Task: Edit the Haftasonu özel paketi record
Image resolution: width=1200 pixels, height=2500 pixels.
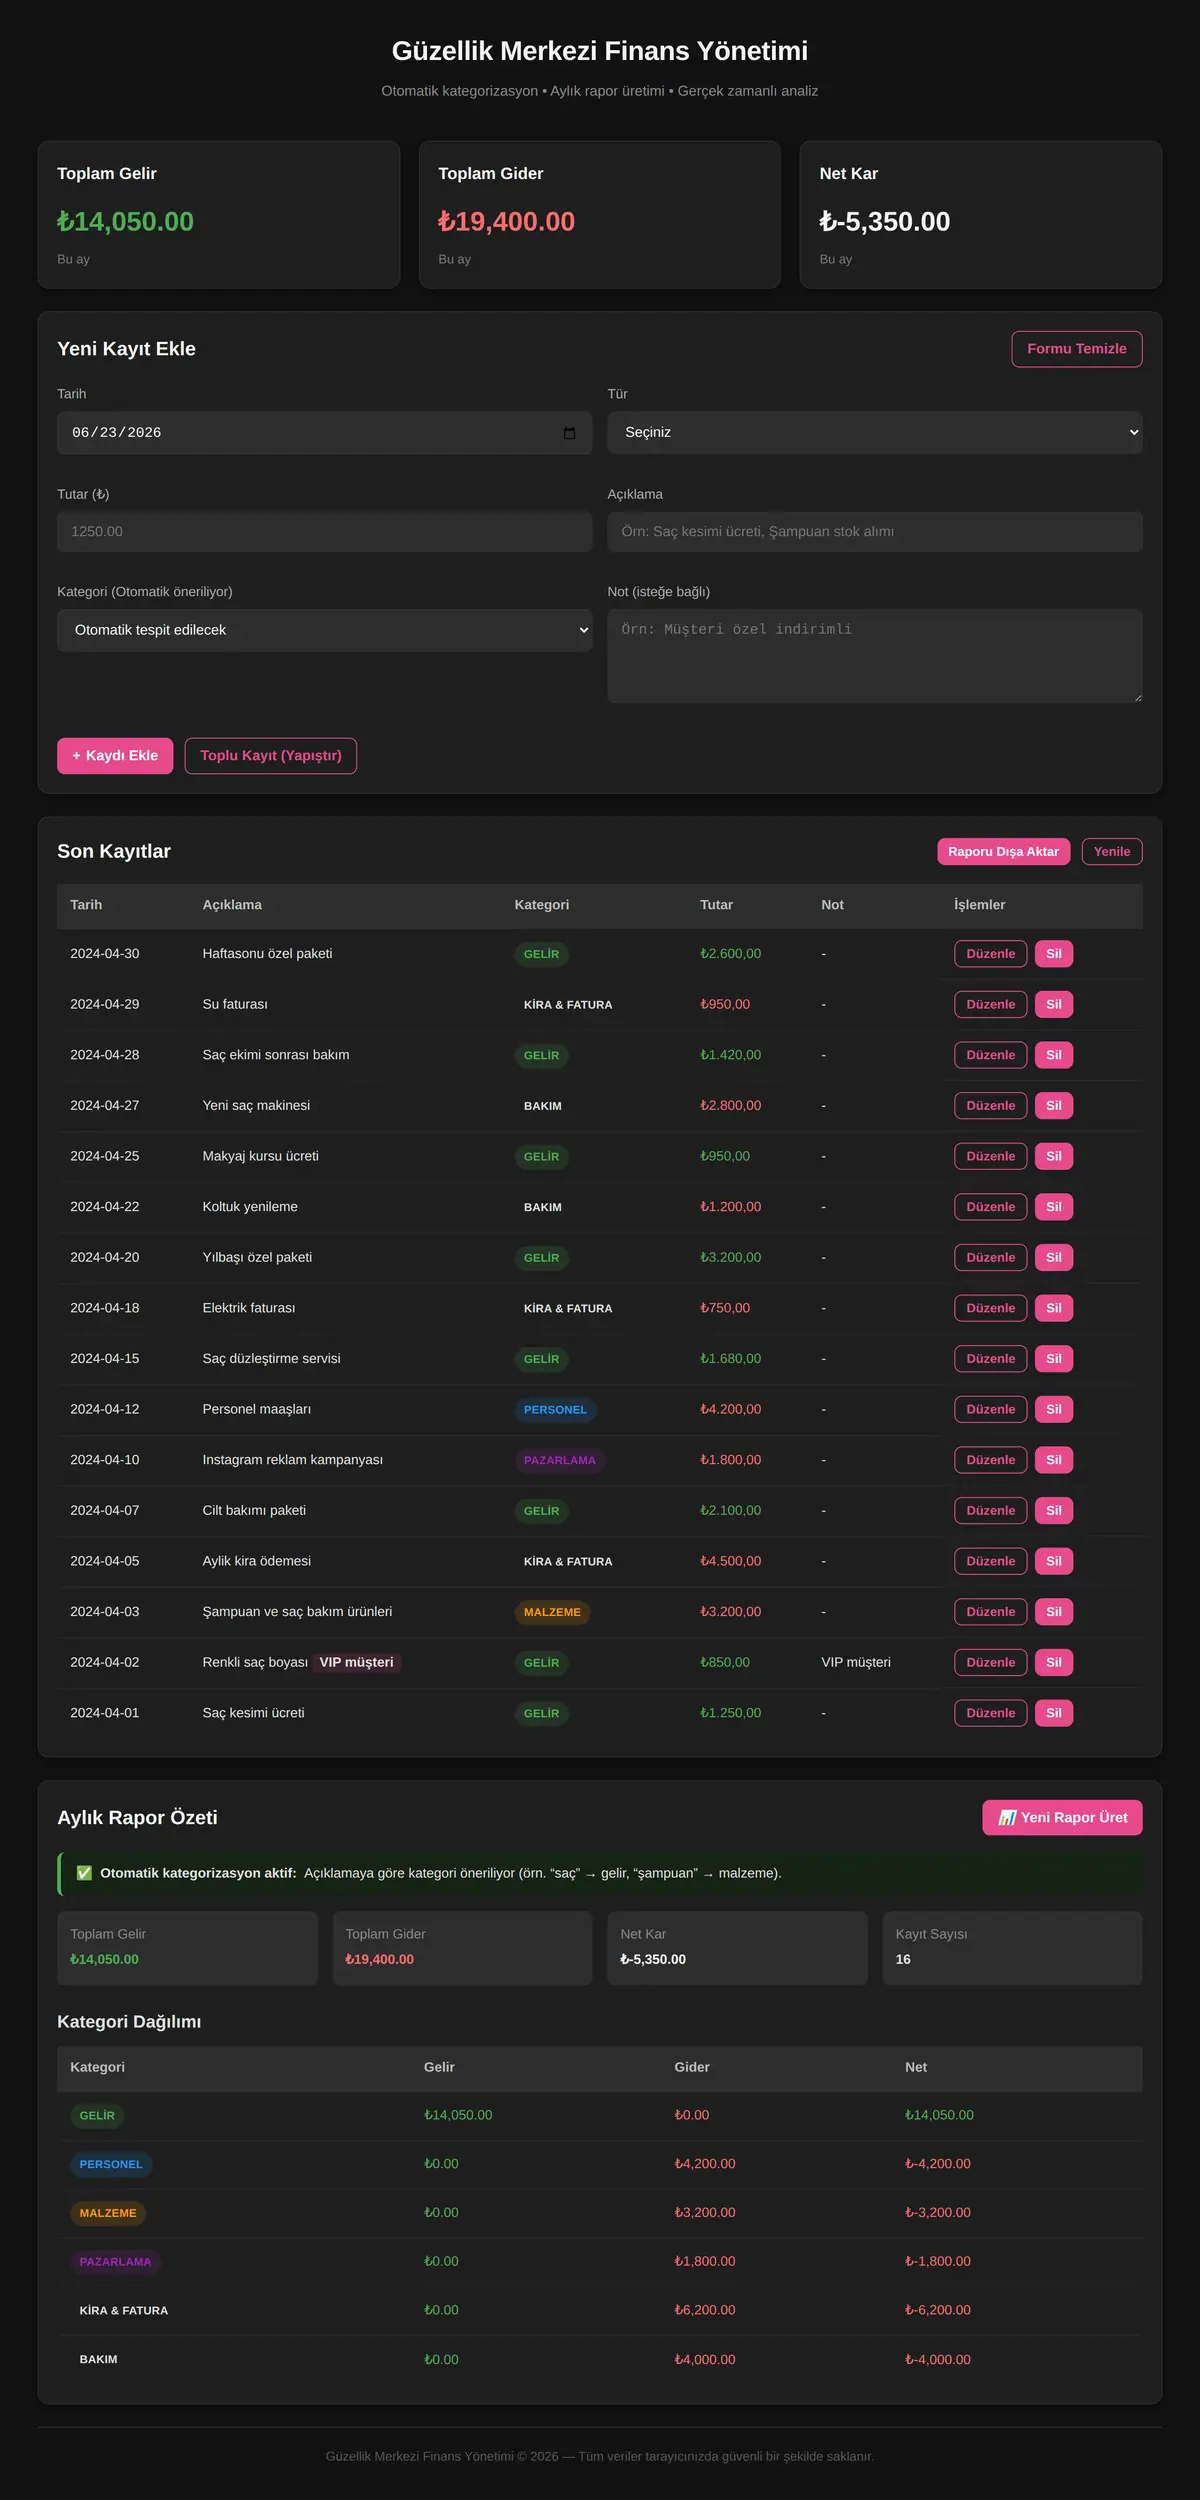Action: click(990, 954)
